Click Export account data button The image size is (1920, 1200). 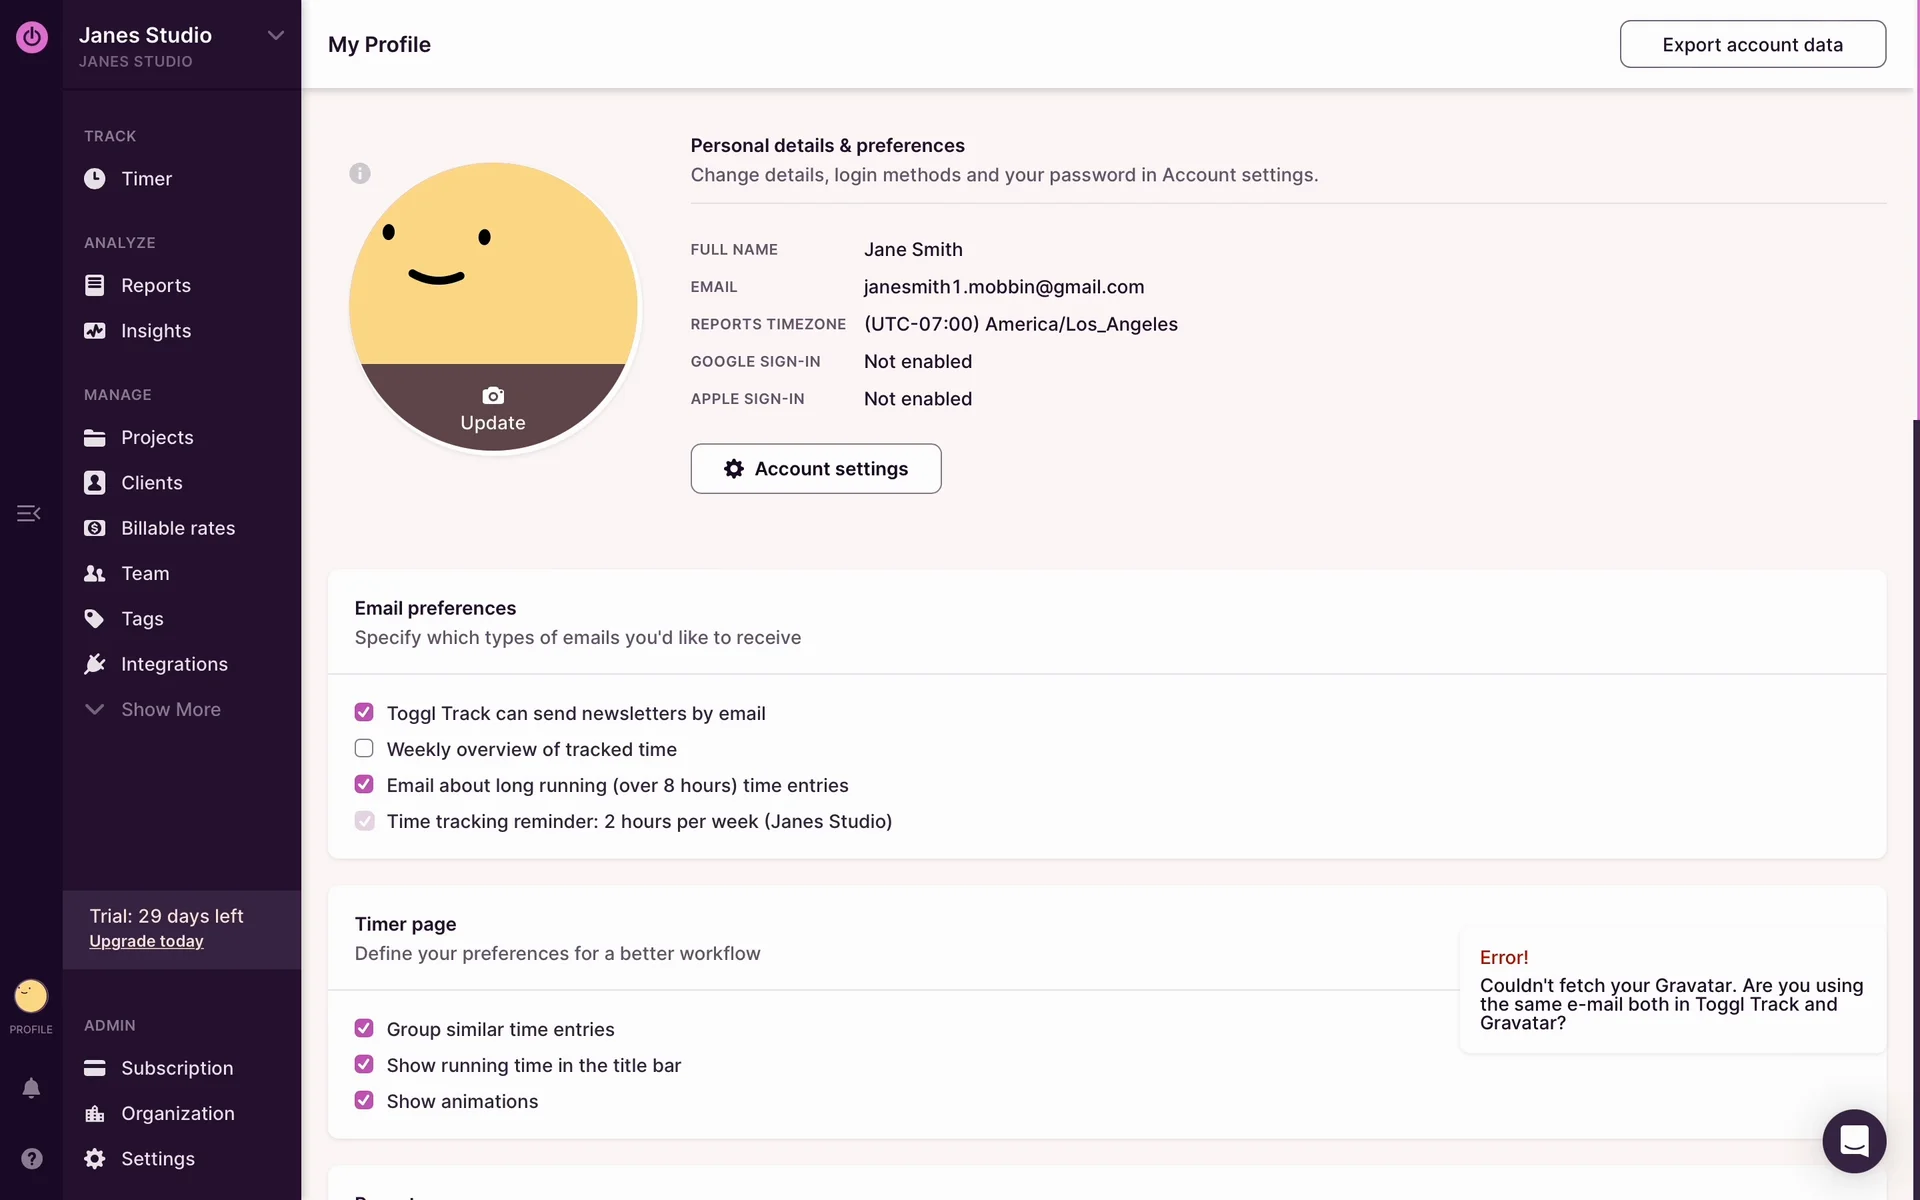click(x=1752, y=45)
